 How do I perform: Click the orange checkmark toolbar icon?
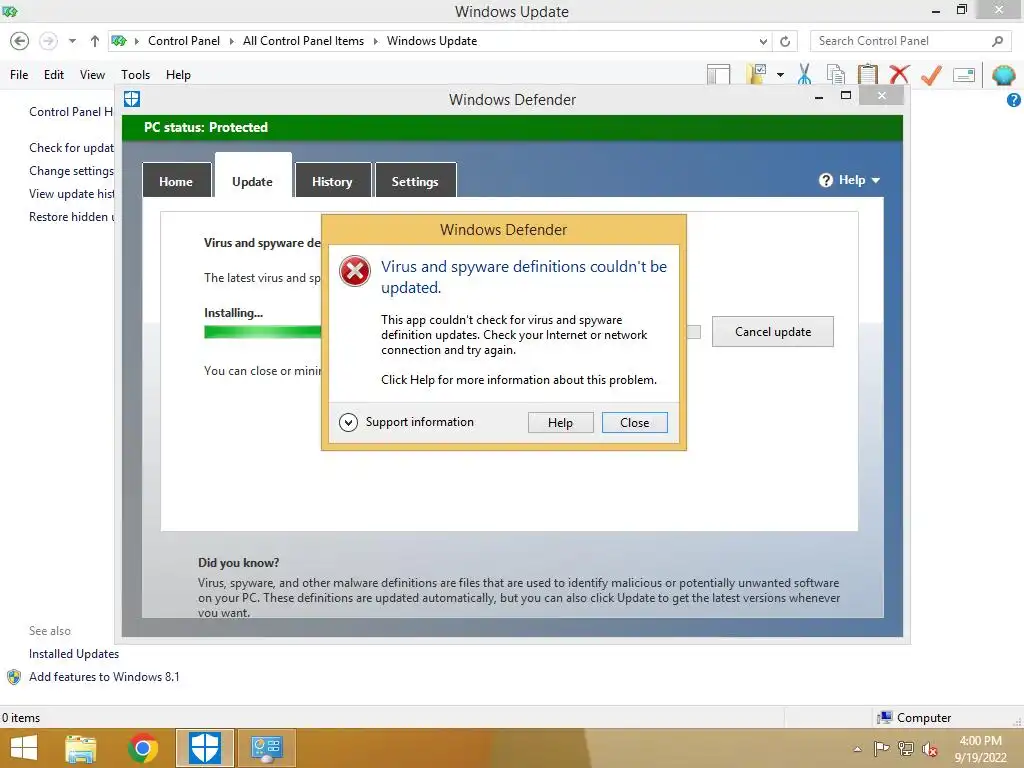[931, 74]
